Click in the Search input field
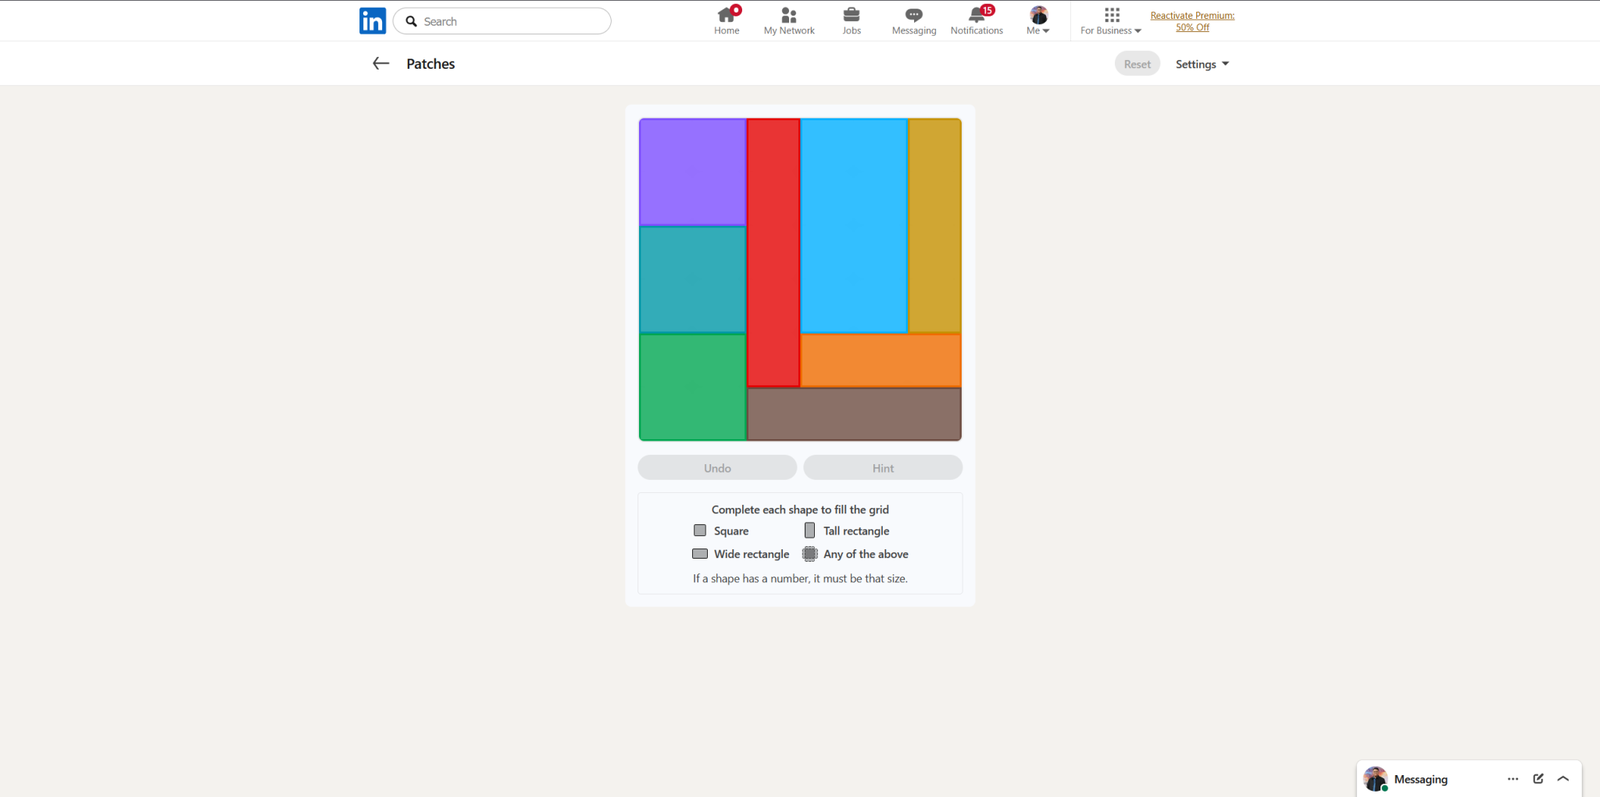 coord(512,21)
